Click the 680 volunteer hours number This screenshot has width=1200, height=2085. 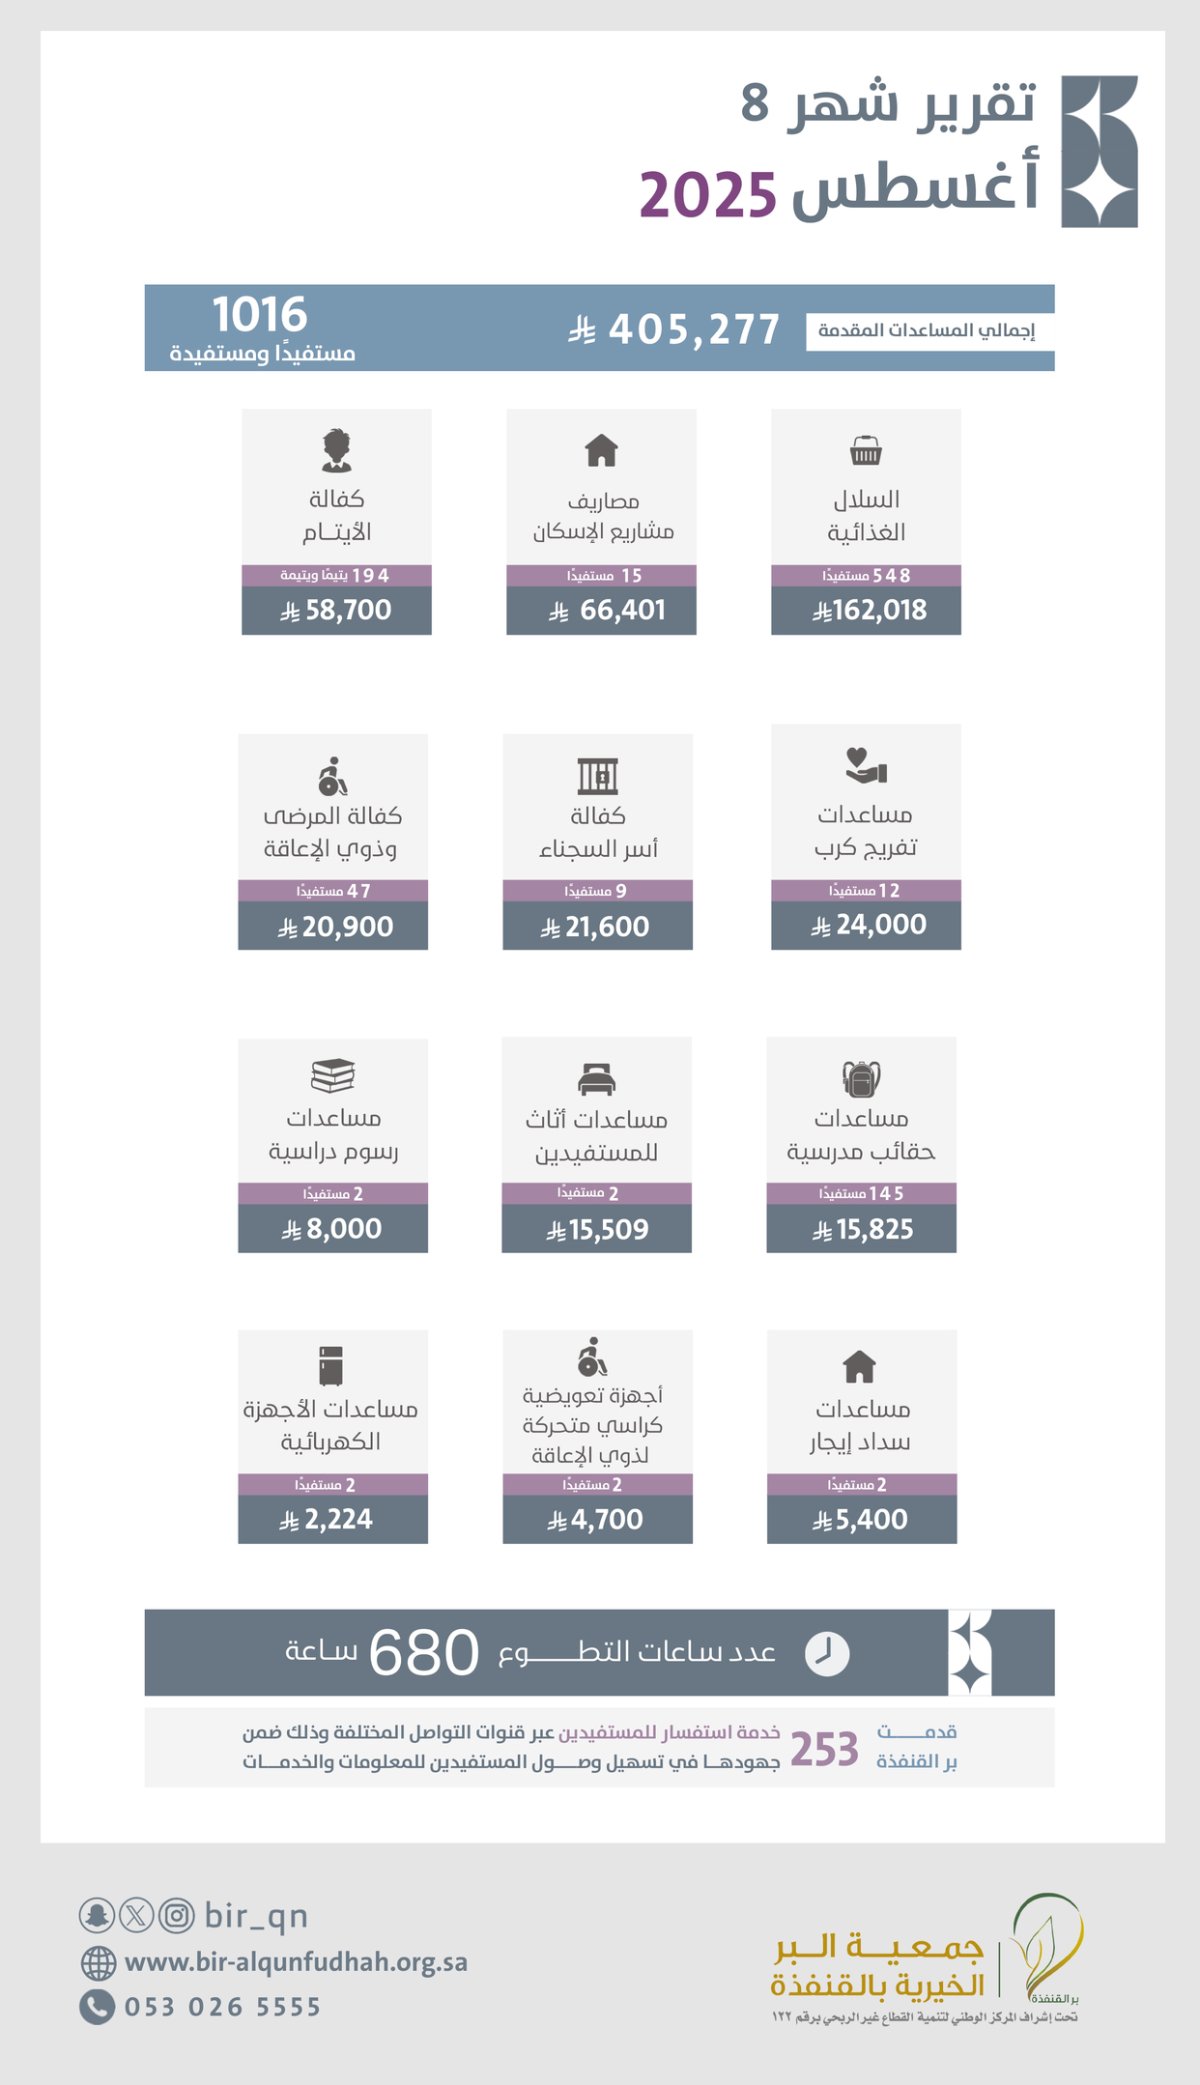(424, 1653)
